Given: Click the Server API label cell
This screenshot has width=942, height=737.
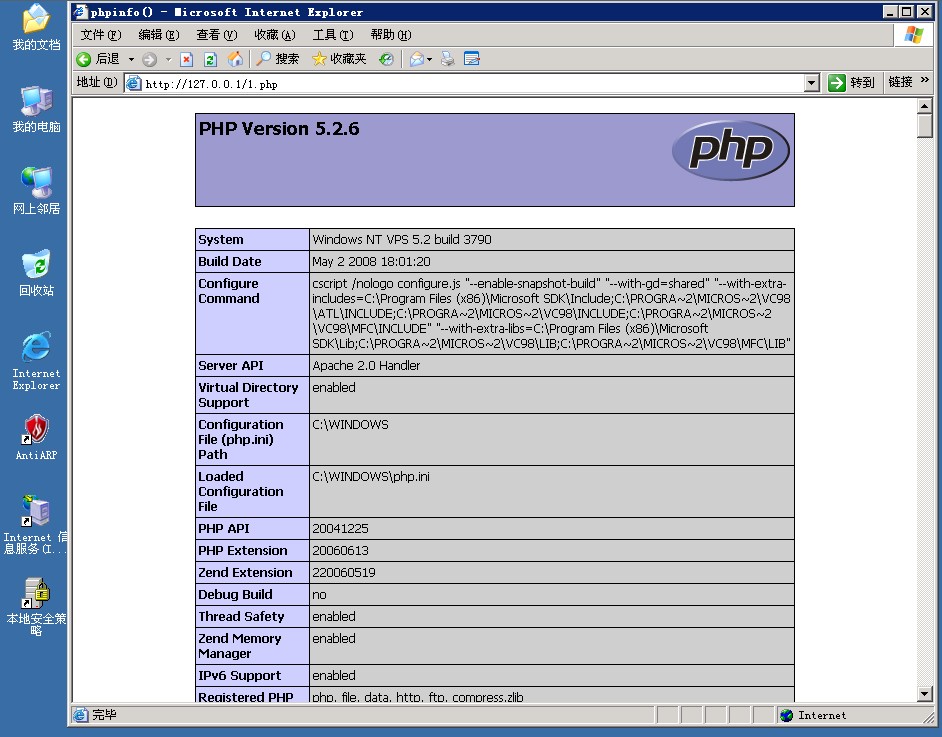Looking at the screenshot, I should click(x=252, y=365).
